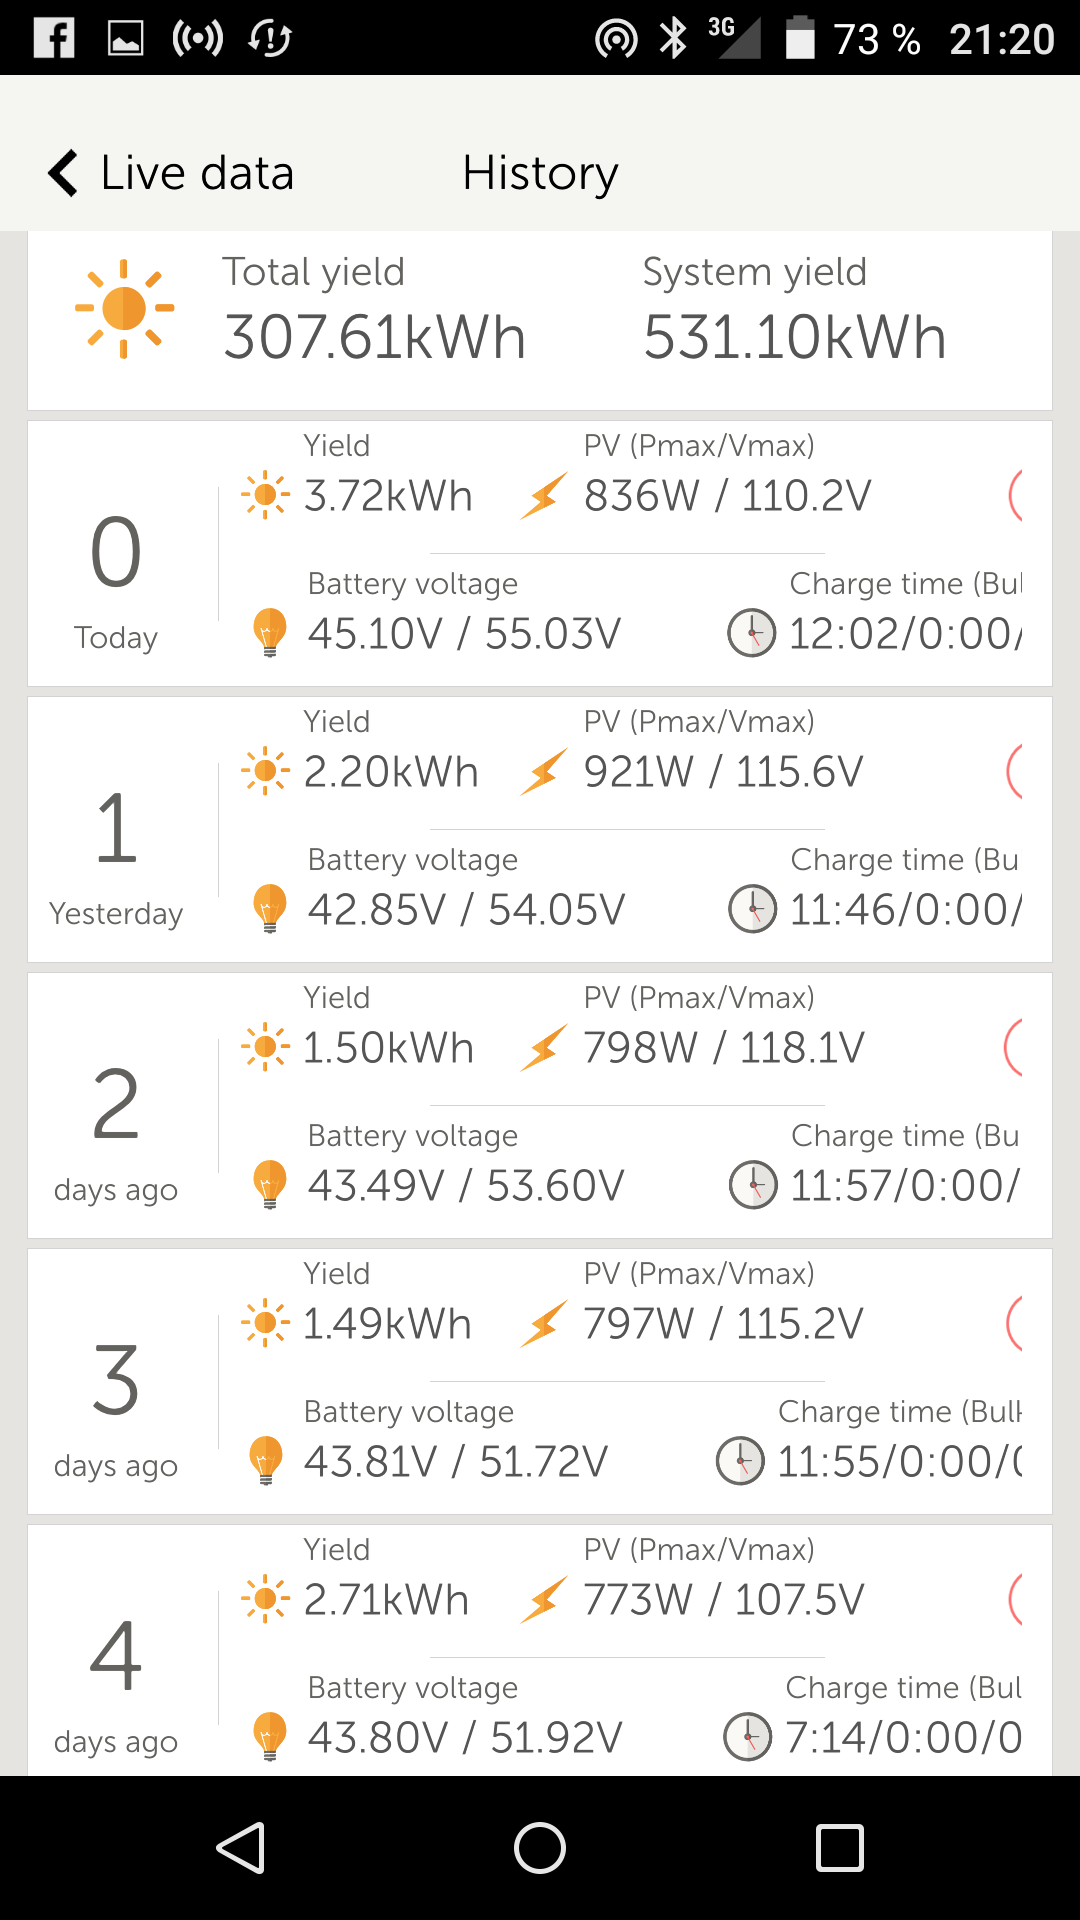Tap the System yield 531.10kWh value
This screenshot has width=1080, height=1920.
click(794, 337)
